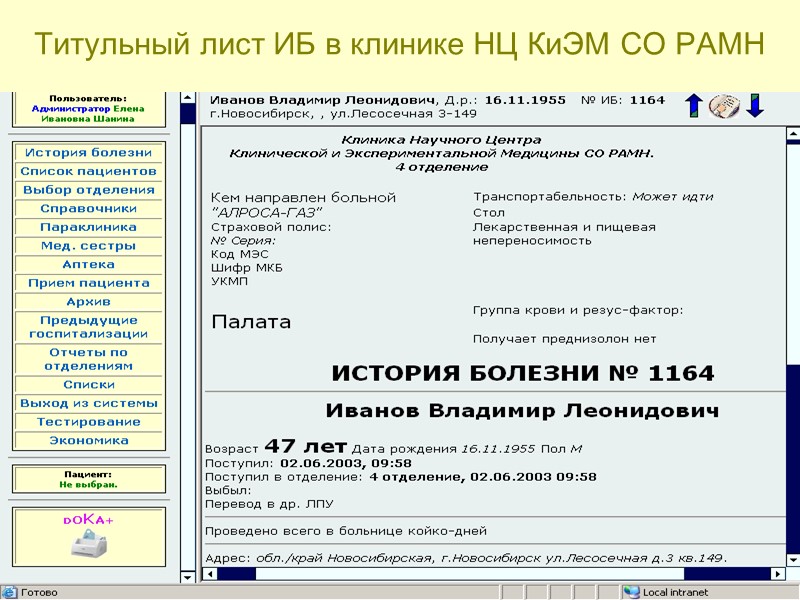
Task: Click the heading ИСТОРИЯ БОЛЕЗНИ № 1164
Action: [523, 373]
